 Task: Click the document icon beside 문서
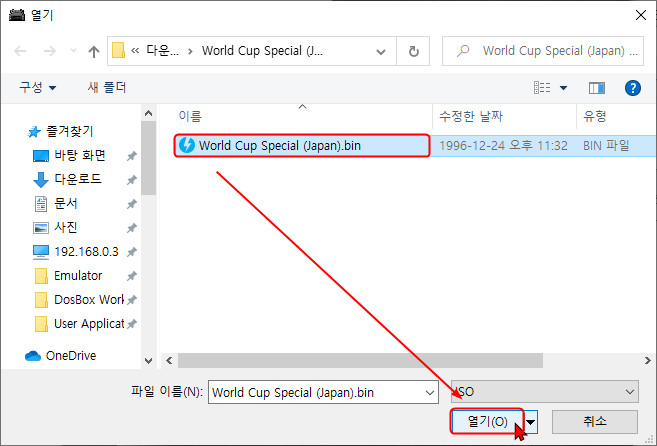(41, 204)
